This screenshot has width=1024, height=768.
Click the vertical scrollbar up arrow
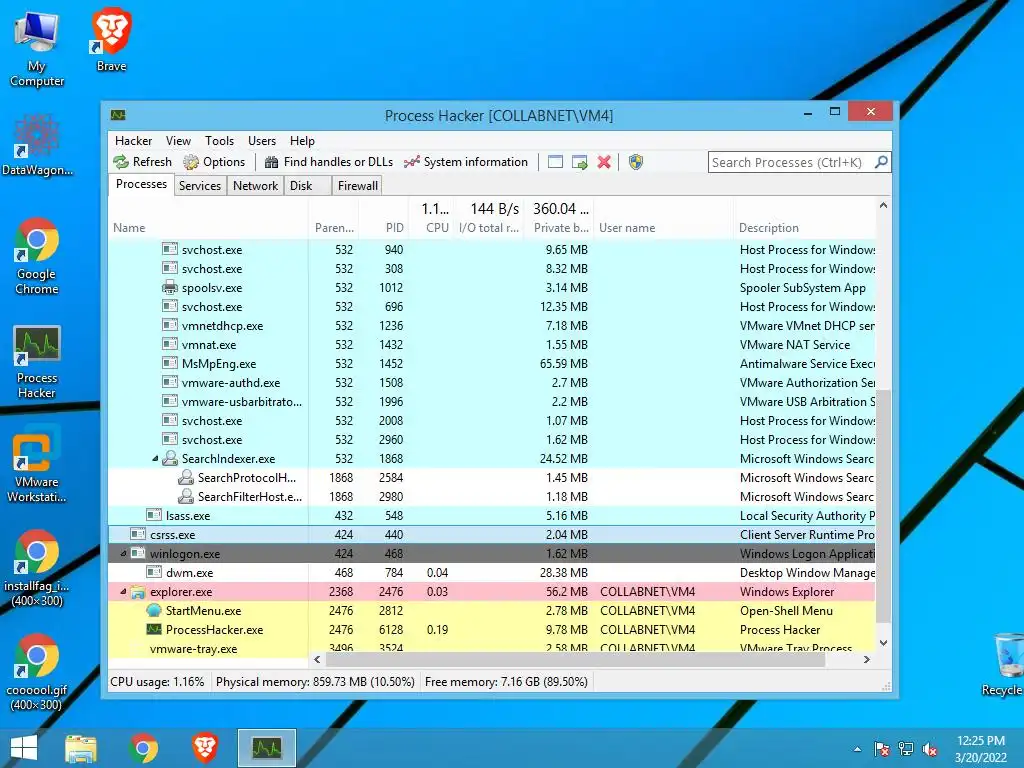[x=883, y=205]
